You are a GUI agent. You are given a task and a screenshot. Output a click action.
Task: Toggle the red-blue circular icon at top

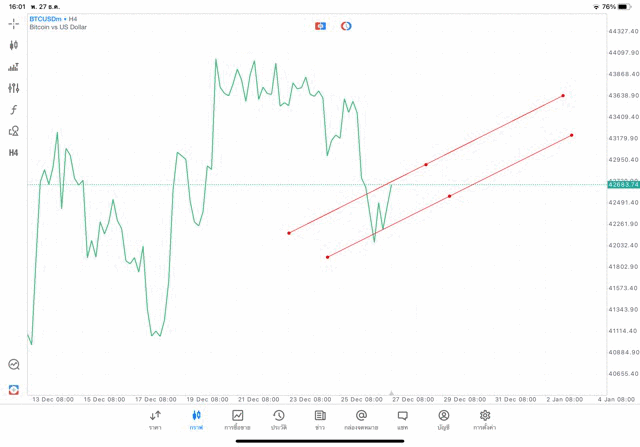tap(346, 26)
